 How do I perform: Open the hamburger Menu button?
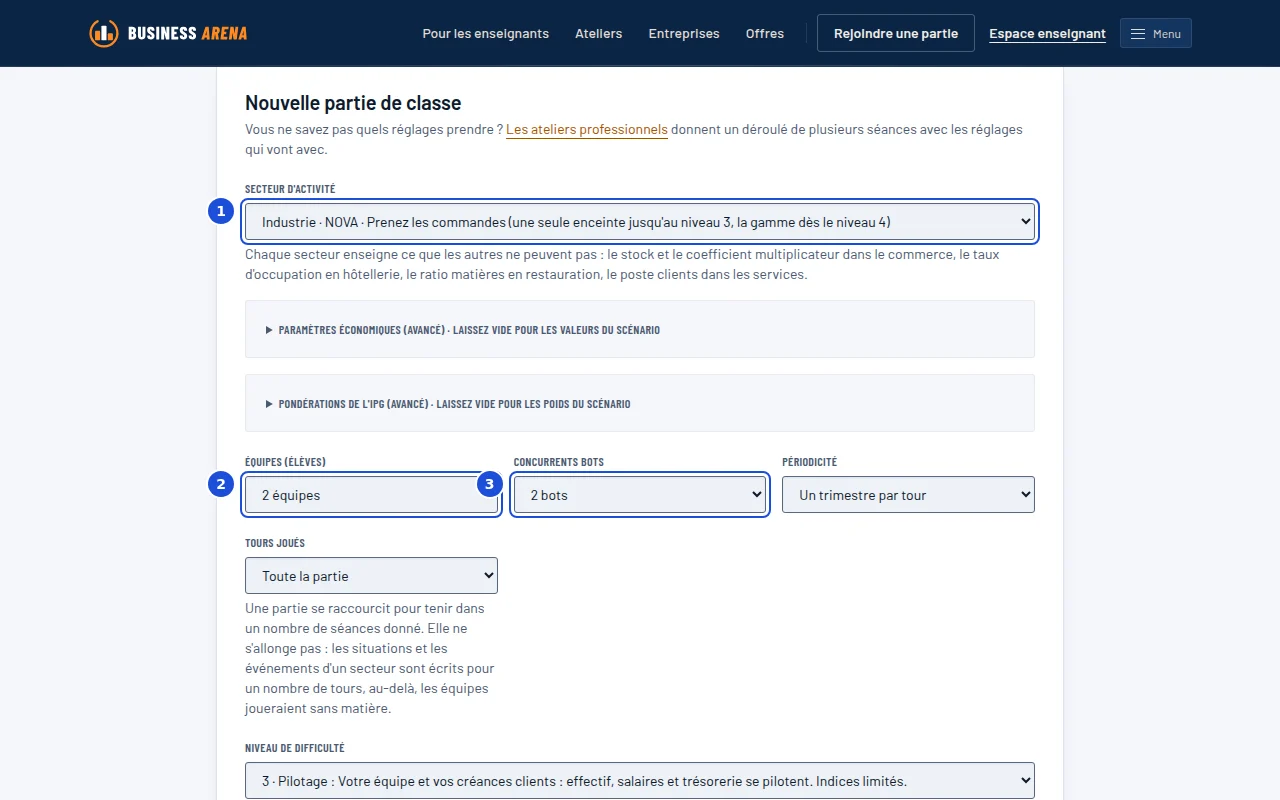pyautogui.click(x=1155, y=34)
